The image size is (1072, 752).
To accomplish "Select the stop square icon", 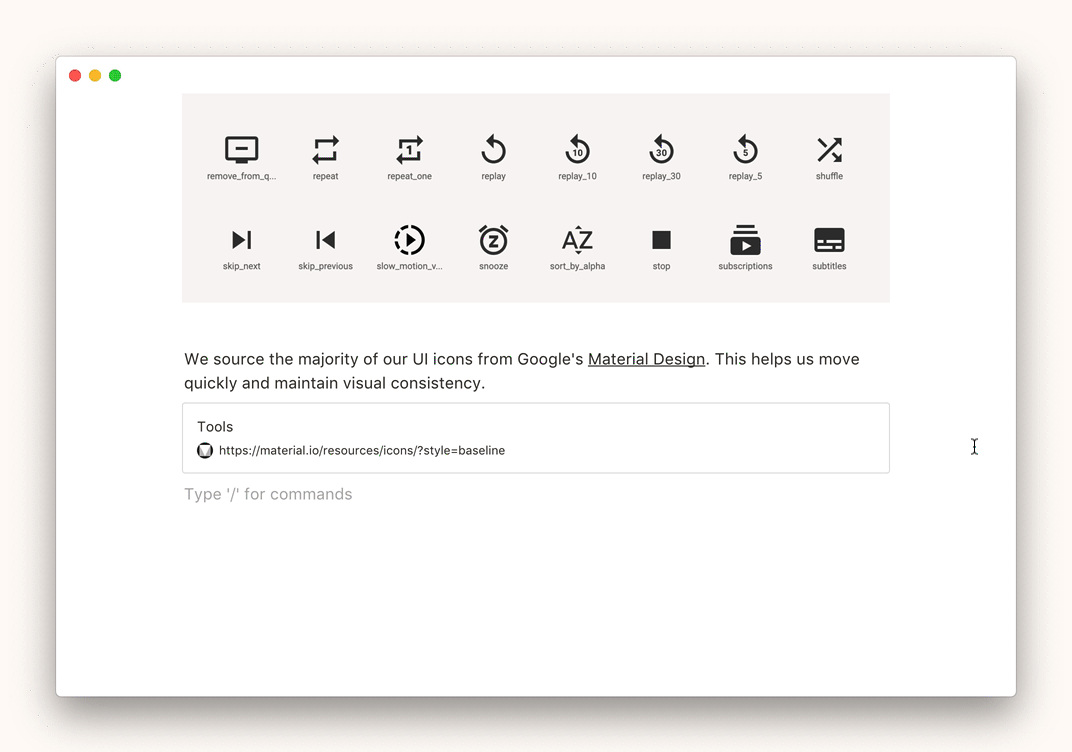I will click(661, 240).
